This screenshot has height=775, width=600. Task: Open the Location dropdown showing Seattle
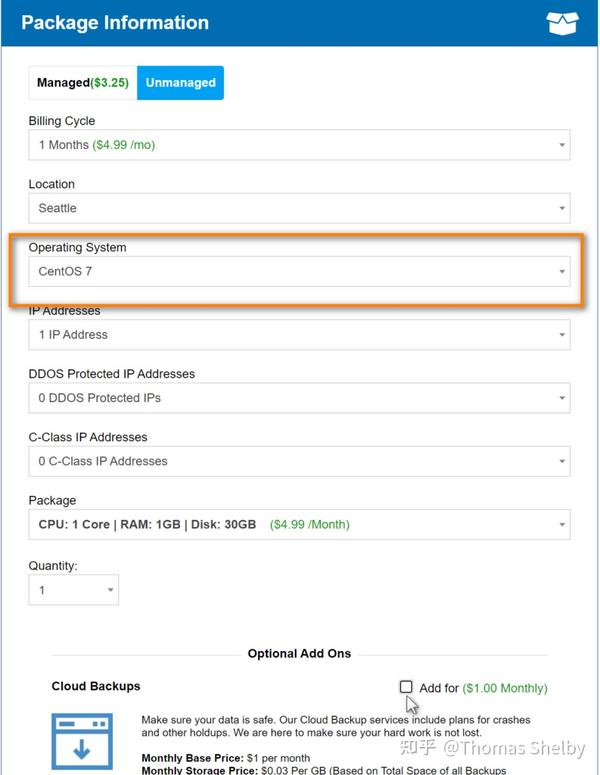[299, 208]
